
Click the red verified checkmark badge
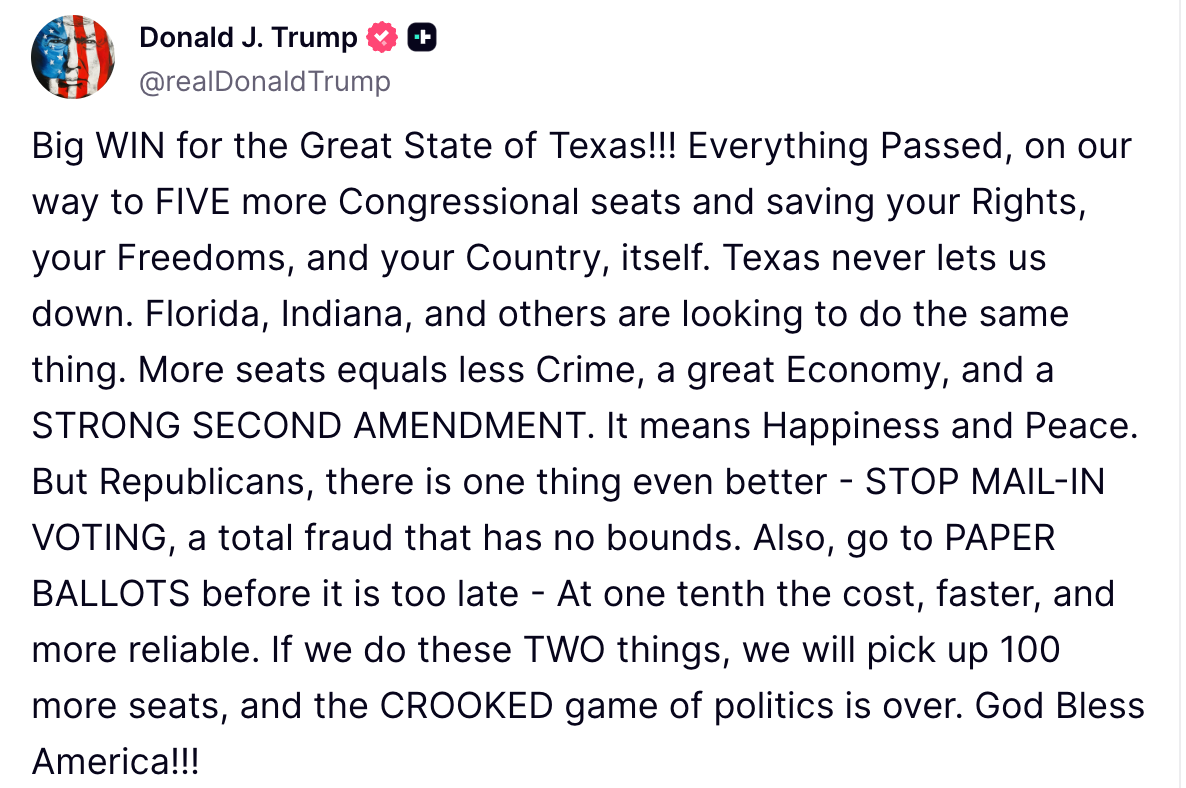[383, 38]
